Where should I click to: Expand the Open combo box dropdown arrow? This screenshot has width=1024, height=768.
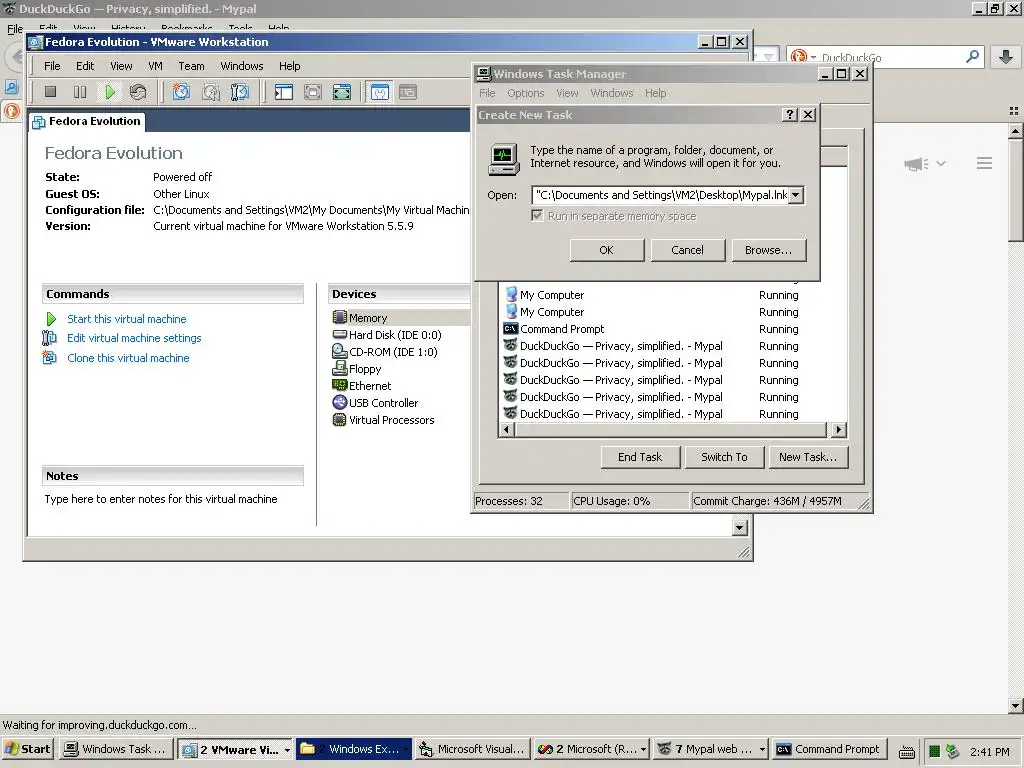795,195
